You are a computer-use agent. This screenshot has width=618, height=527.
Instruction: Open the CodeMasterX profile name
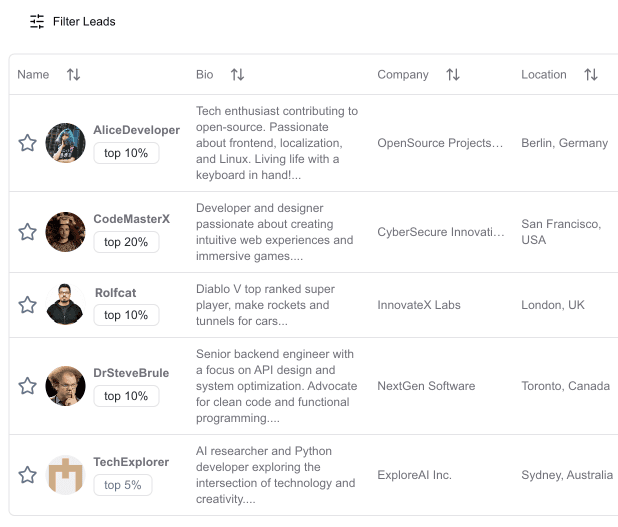[132, 219]
